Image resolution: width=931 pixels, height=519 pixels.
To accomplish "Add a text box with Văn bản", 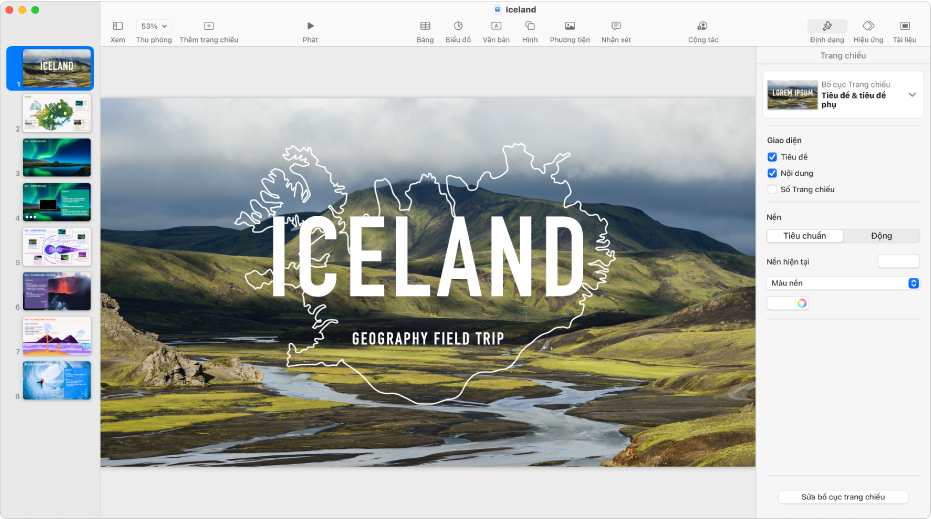I will pos(495,26).
